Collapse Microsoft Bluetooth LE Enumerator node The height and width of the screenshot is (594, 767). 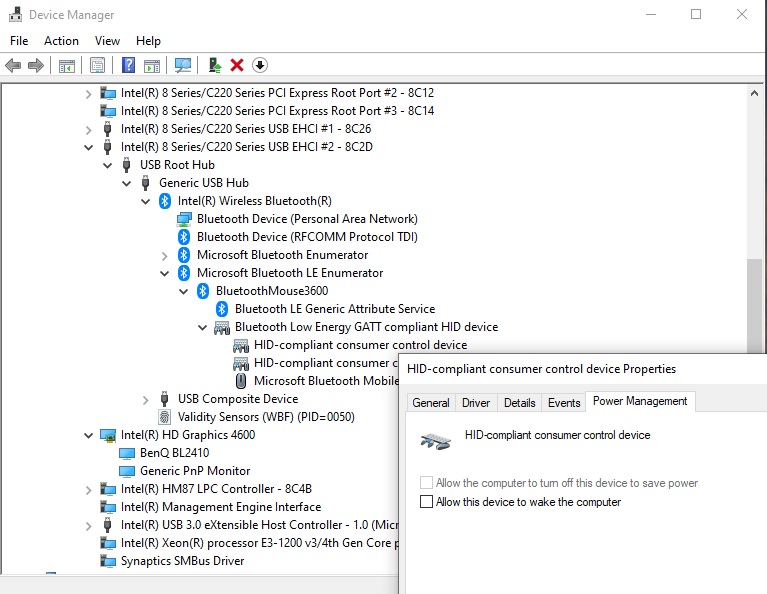[x=165, y=273]
